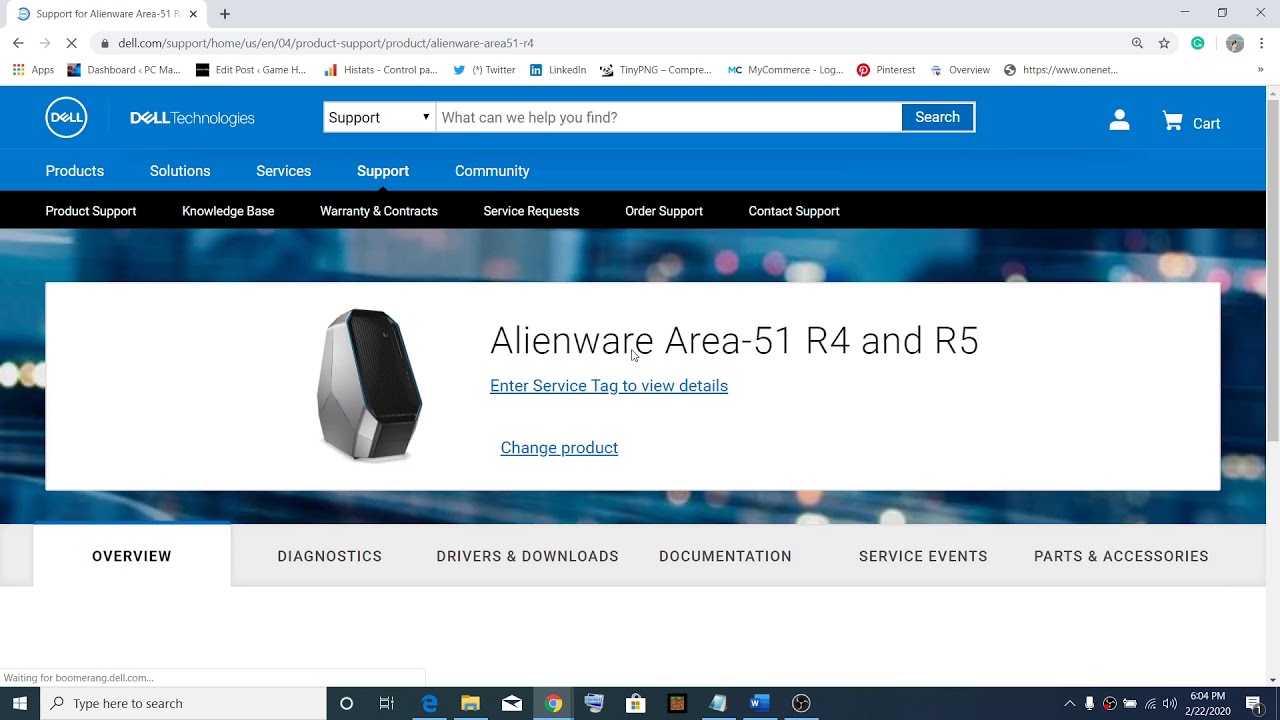Viewport: 1280px width, 720px height.
Task: Open File Explorer from taskbar
Action: [470, 703]
